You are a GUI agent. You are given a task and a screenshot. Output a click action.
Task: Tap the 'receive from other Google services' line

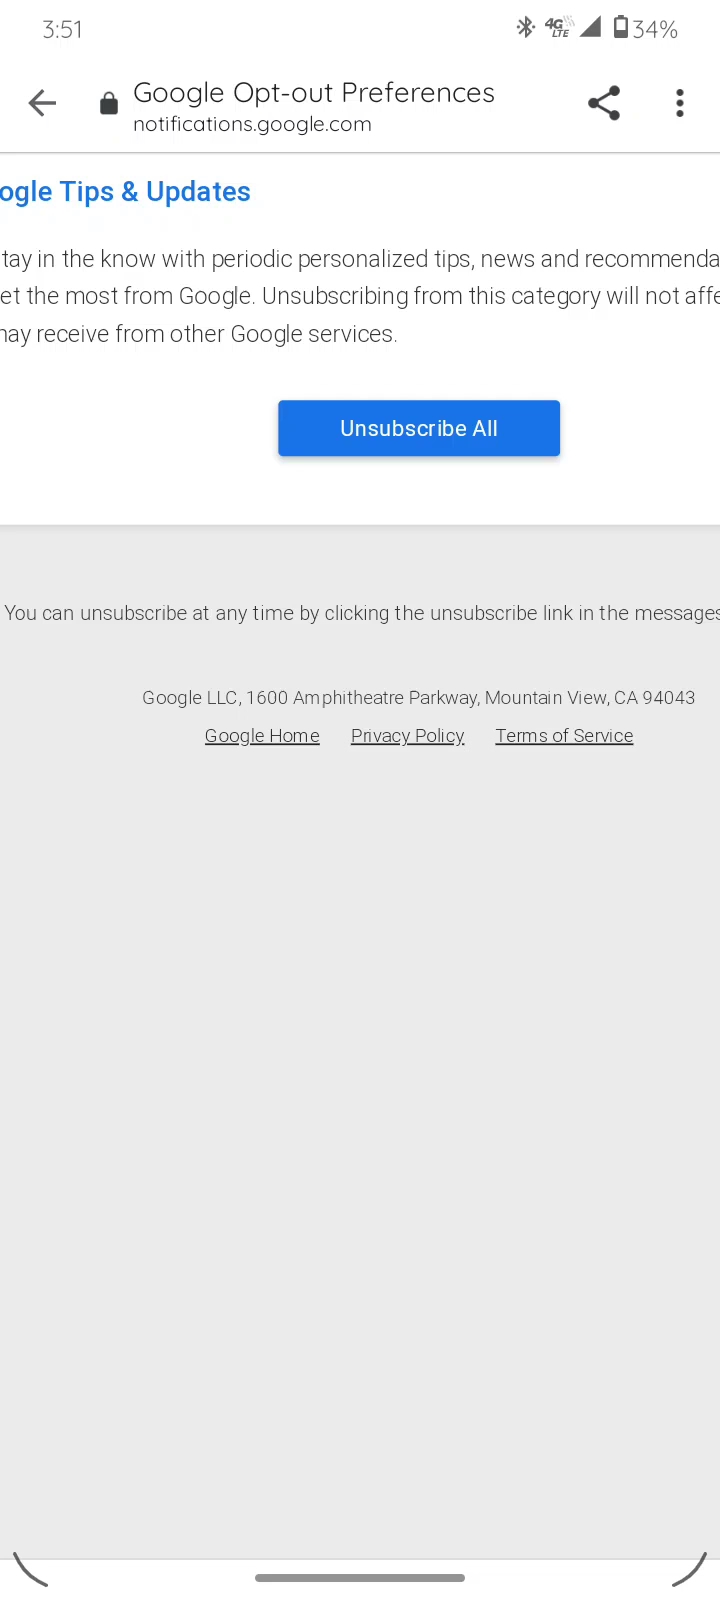coord(199,334)
